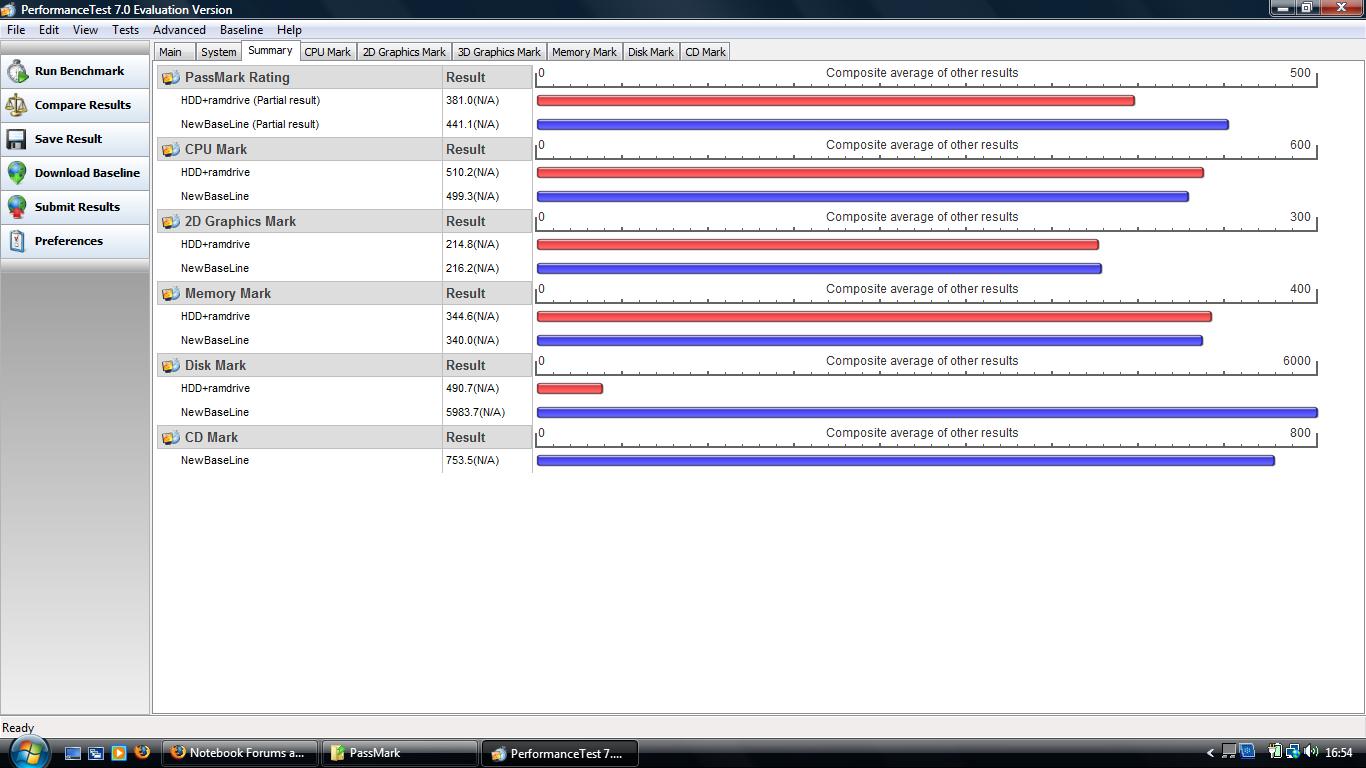1366x768 pixels.
Task: Open the Tests menu
Action: 125,30
